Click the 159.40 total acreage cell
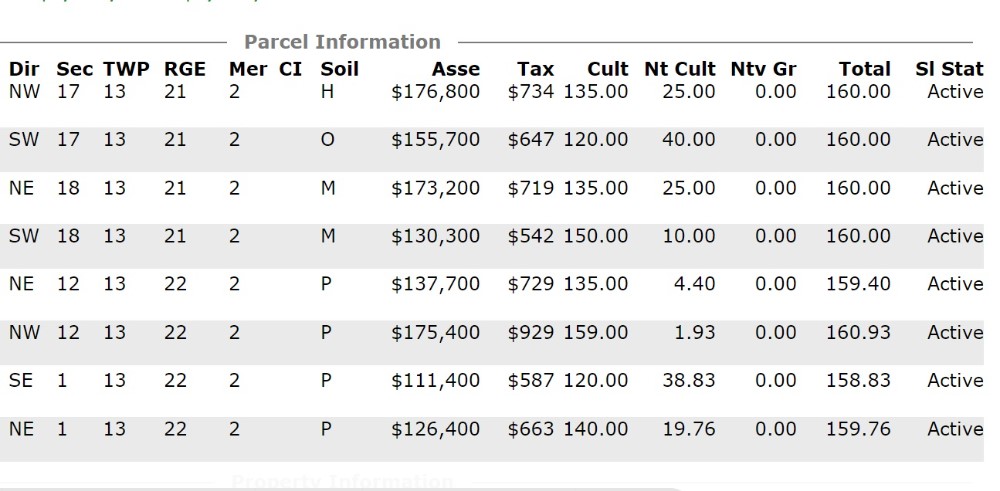This screenshot has height=491, width=1000. (x=858, y=284)
